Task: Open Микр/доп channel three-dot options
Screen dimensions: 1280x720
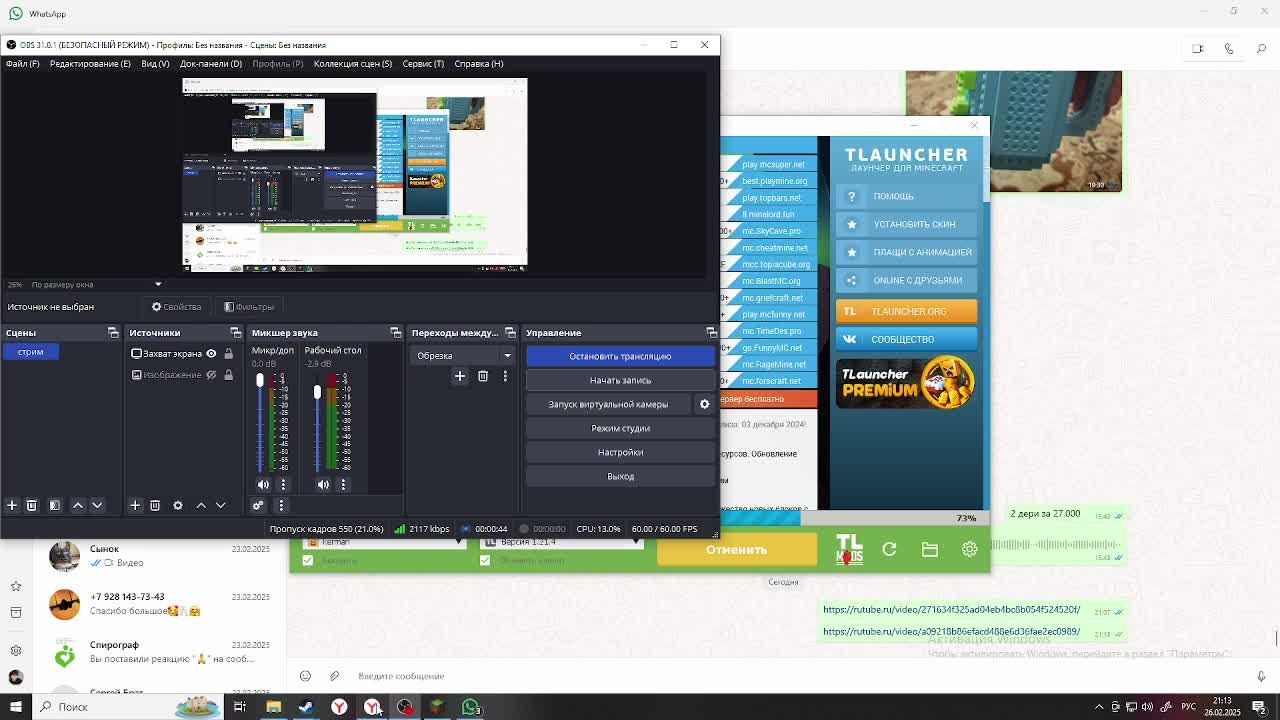Action: click(283, 485)
